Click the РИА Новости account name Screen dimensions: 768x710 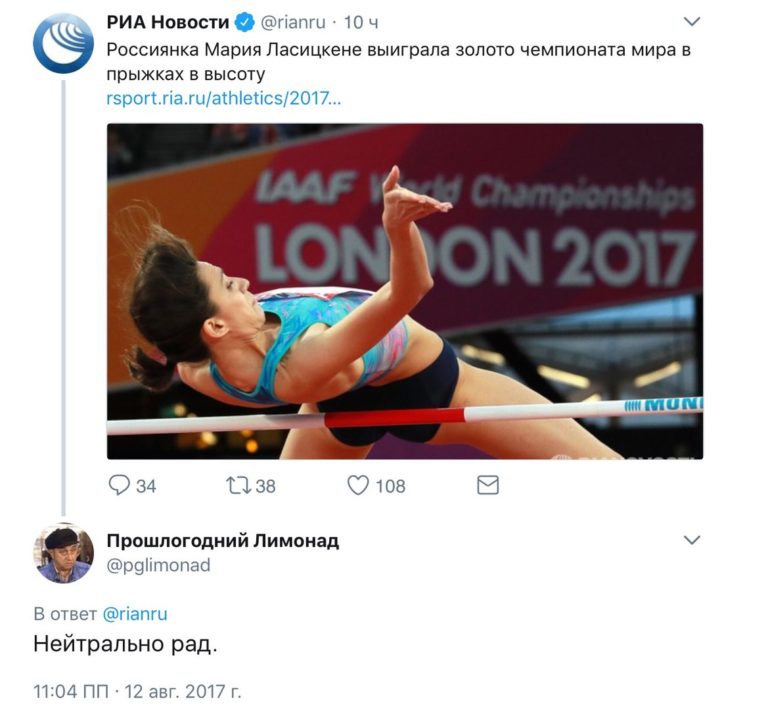coord(168,22)
